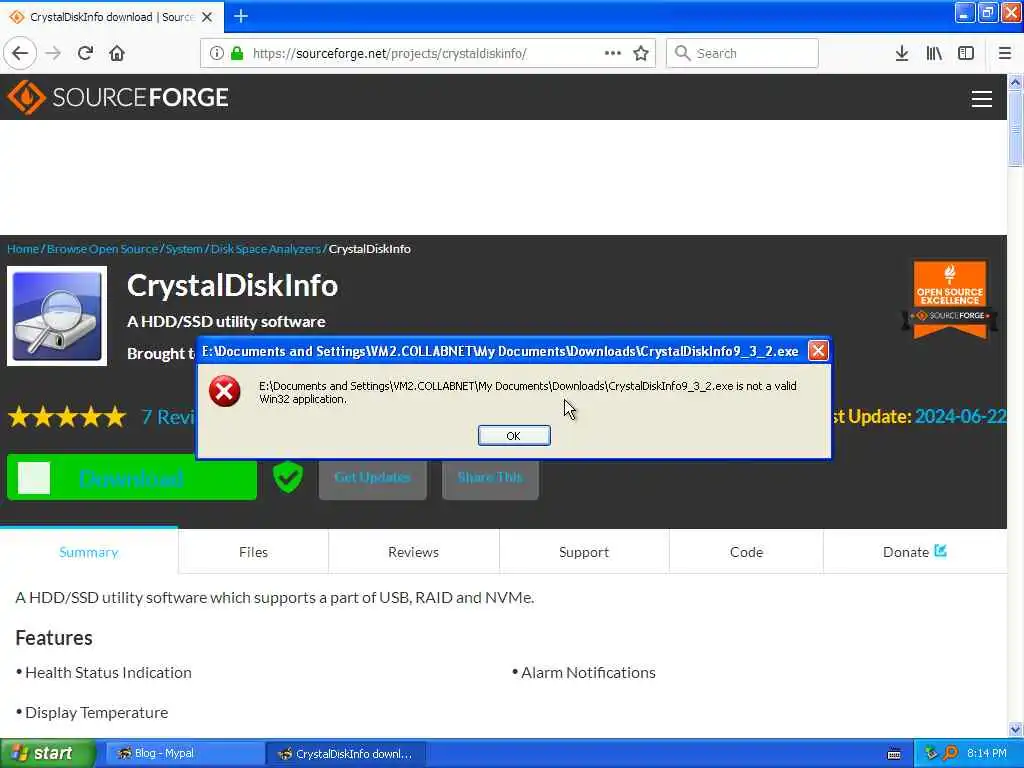This screenshot has width=1024, height=768.
Task: Click the Share This button
Action: click(x=490, y=478)
